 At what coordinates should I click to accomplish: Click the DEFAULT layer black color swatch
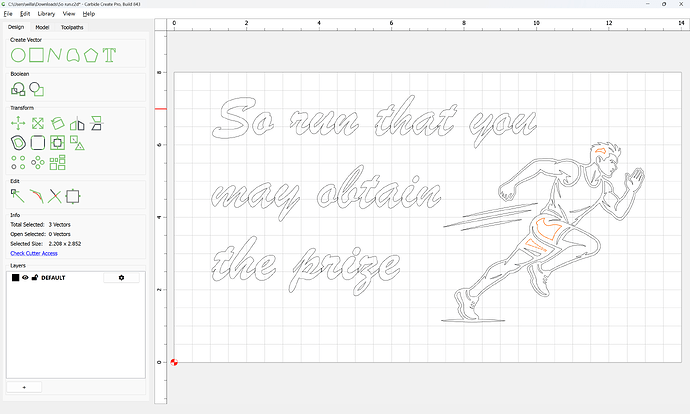[15, 277]
